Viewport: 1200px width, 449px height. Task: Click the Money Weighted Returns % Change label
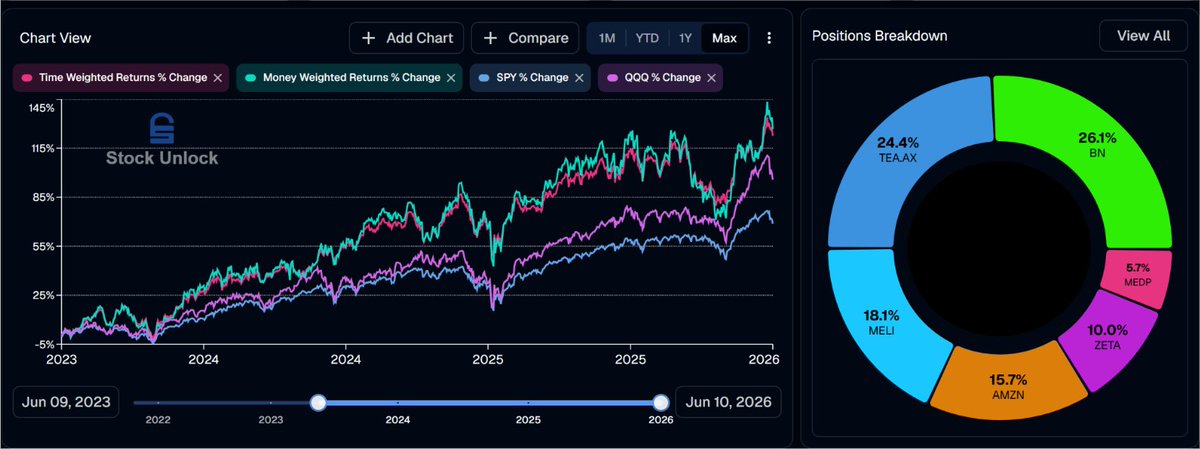point(351,77)
